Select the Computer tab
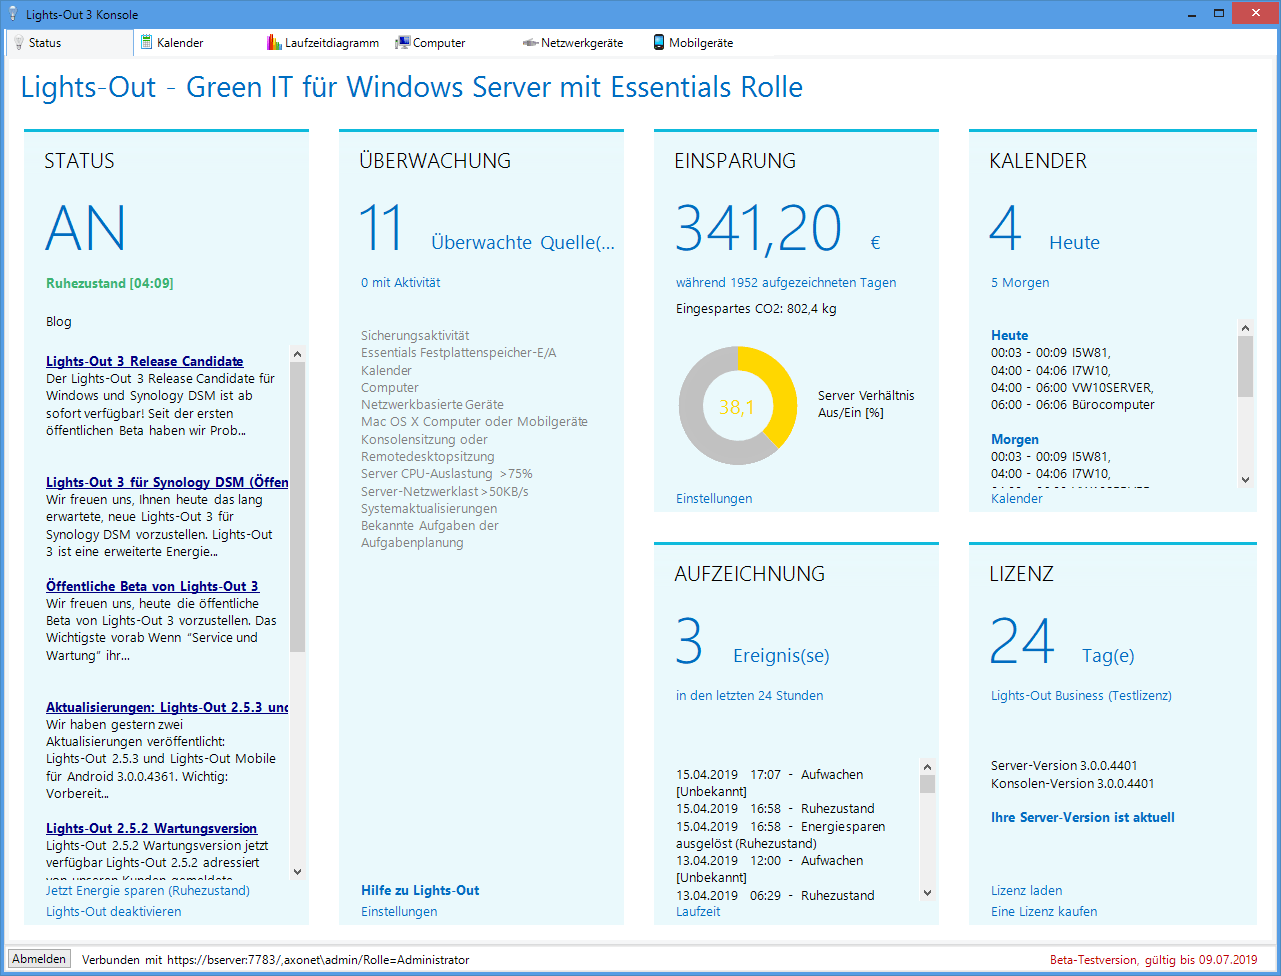 click(439, 43)
